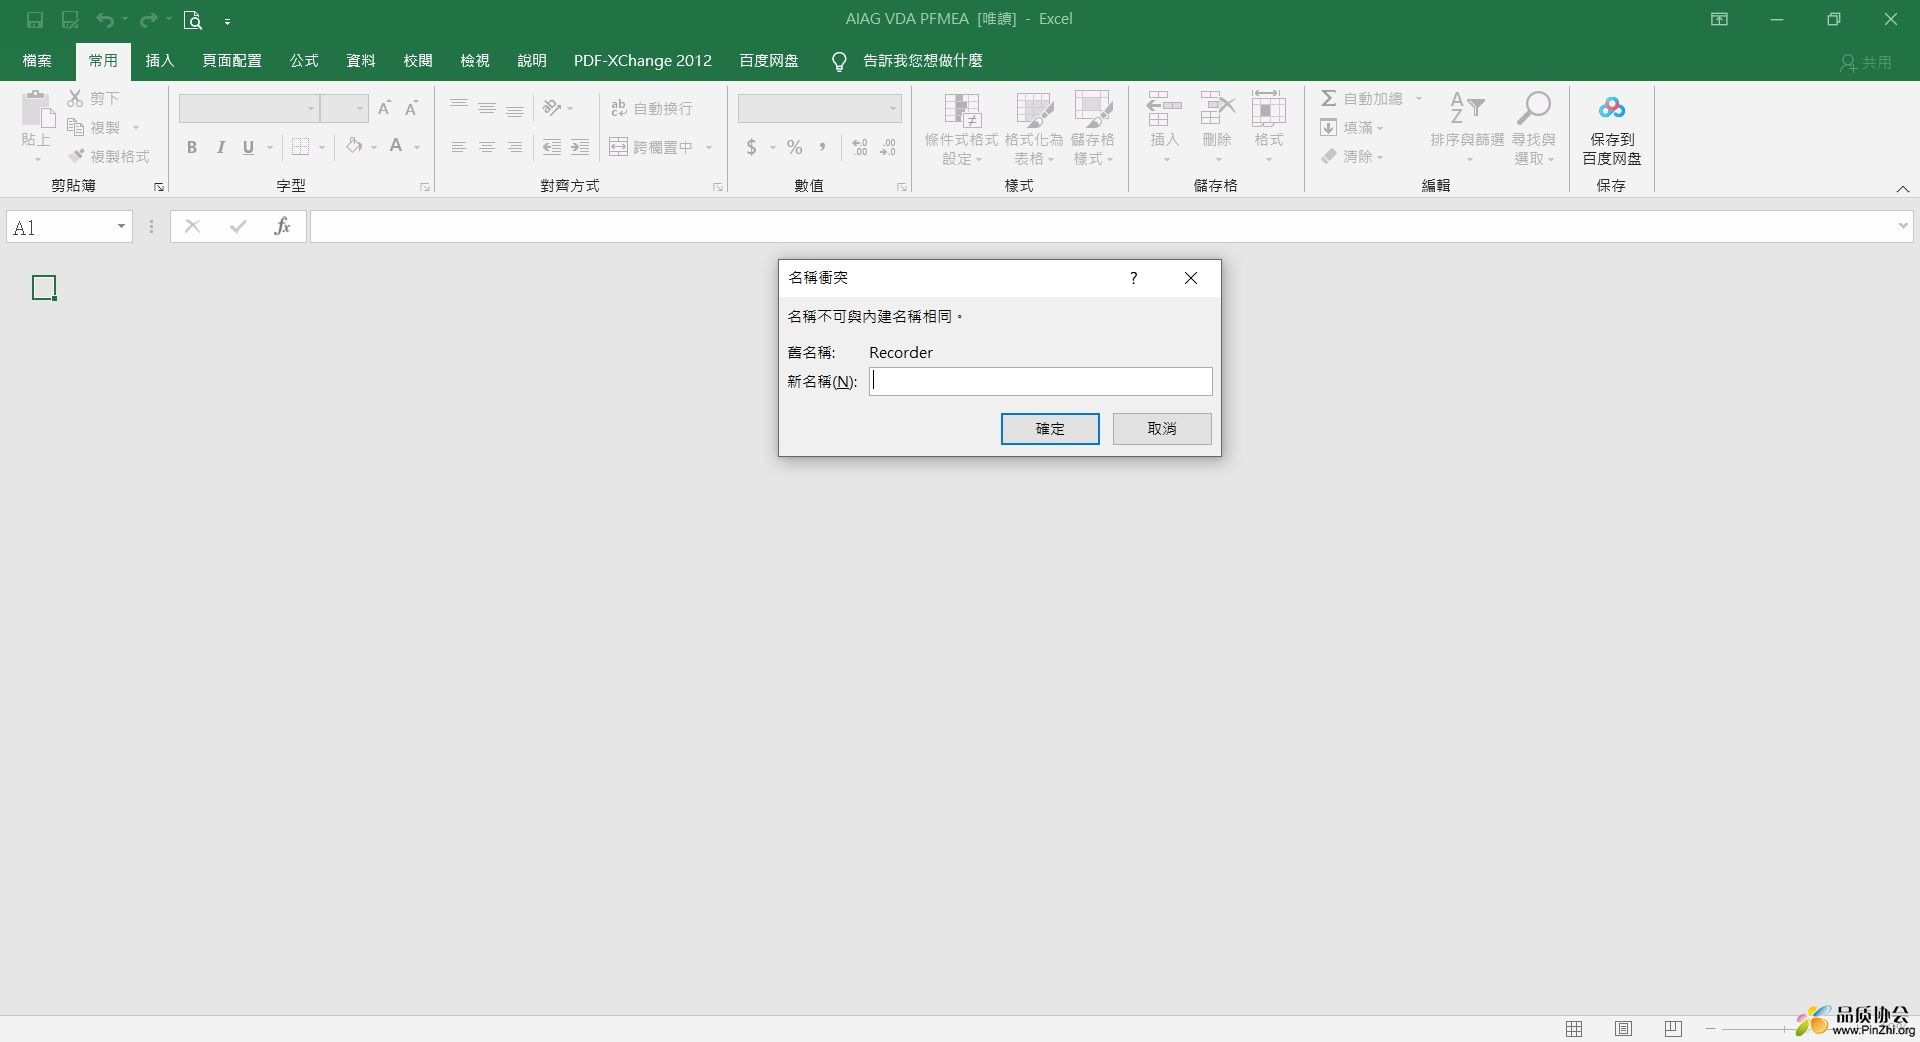
Task: Toggle Wrap Text (自動換行)
Action: (x=652, y=108)
